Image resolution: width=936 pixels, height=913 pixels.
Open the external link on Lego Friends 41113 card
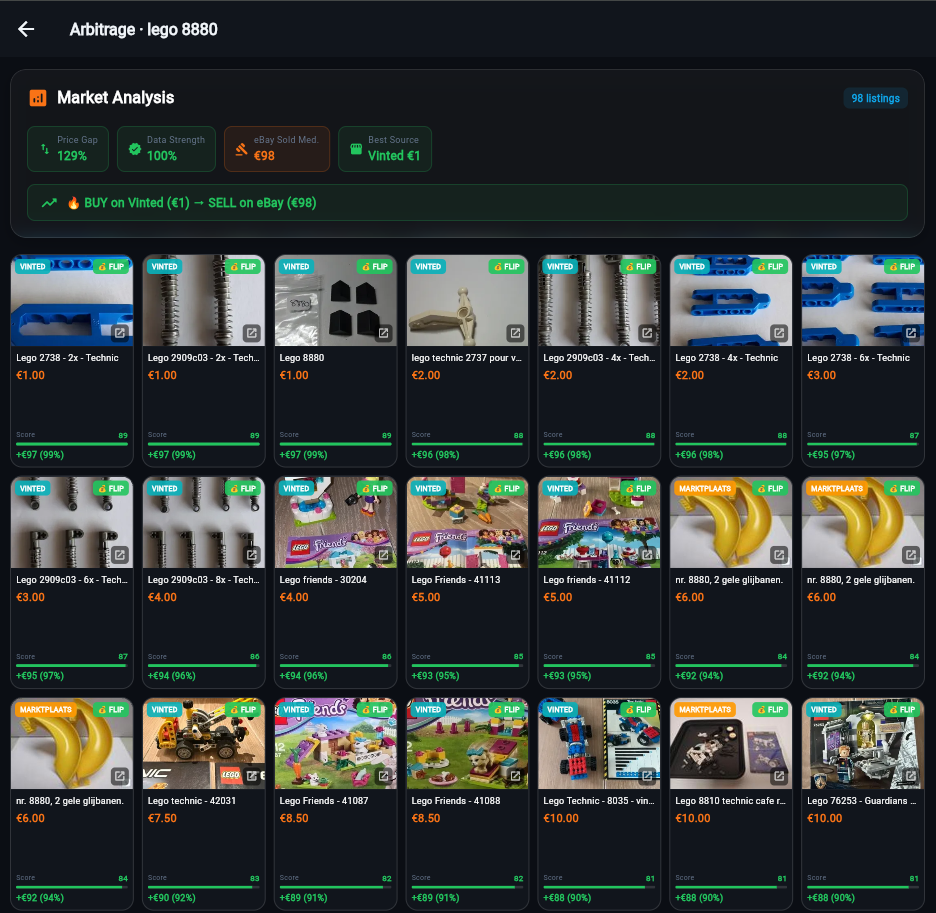pyautogui.click(x=516, y=554)
